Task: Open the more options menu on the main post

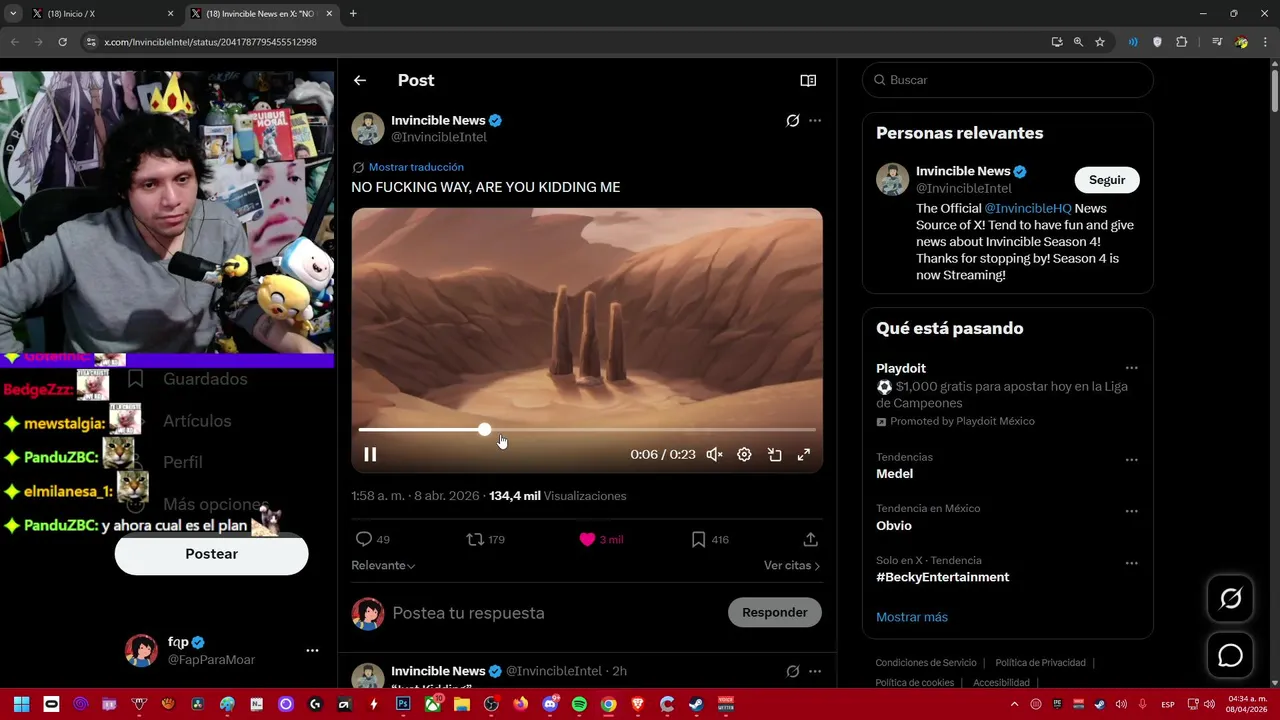Action: [815, 121]
